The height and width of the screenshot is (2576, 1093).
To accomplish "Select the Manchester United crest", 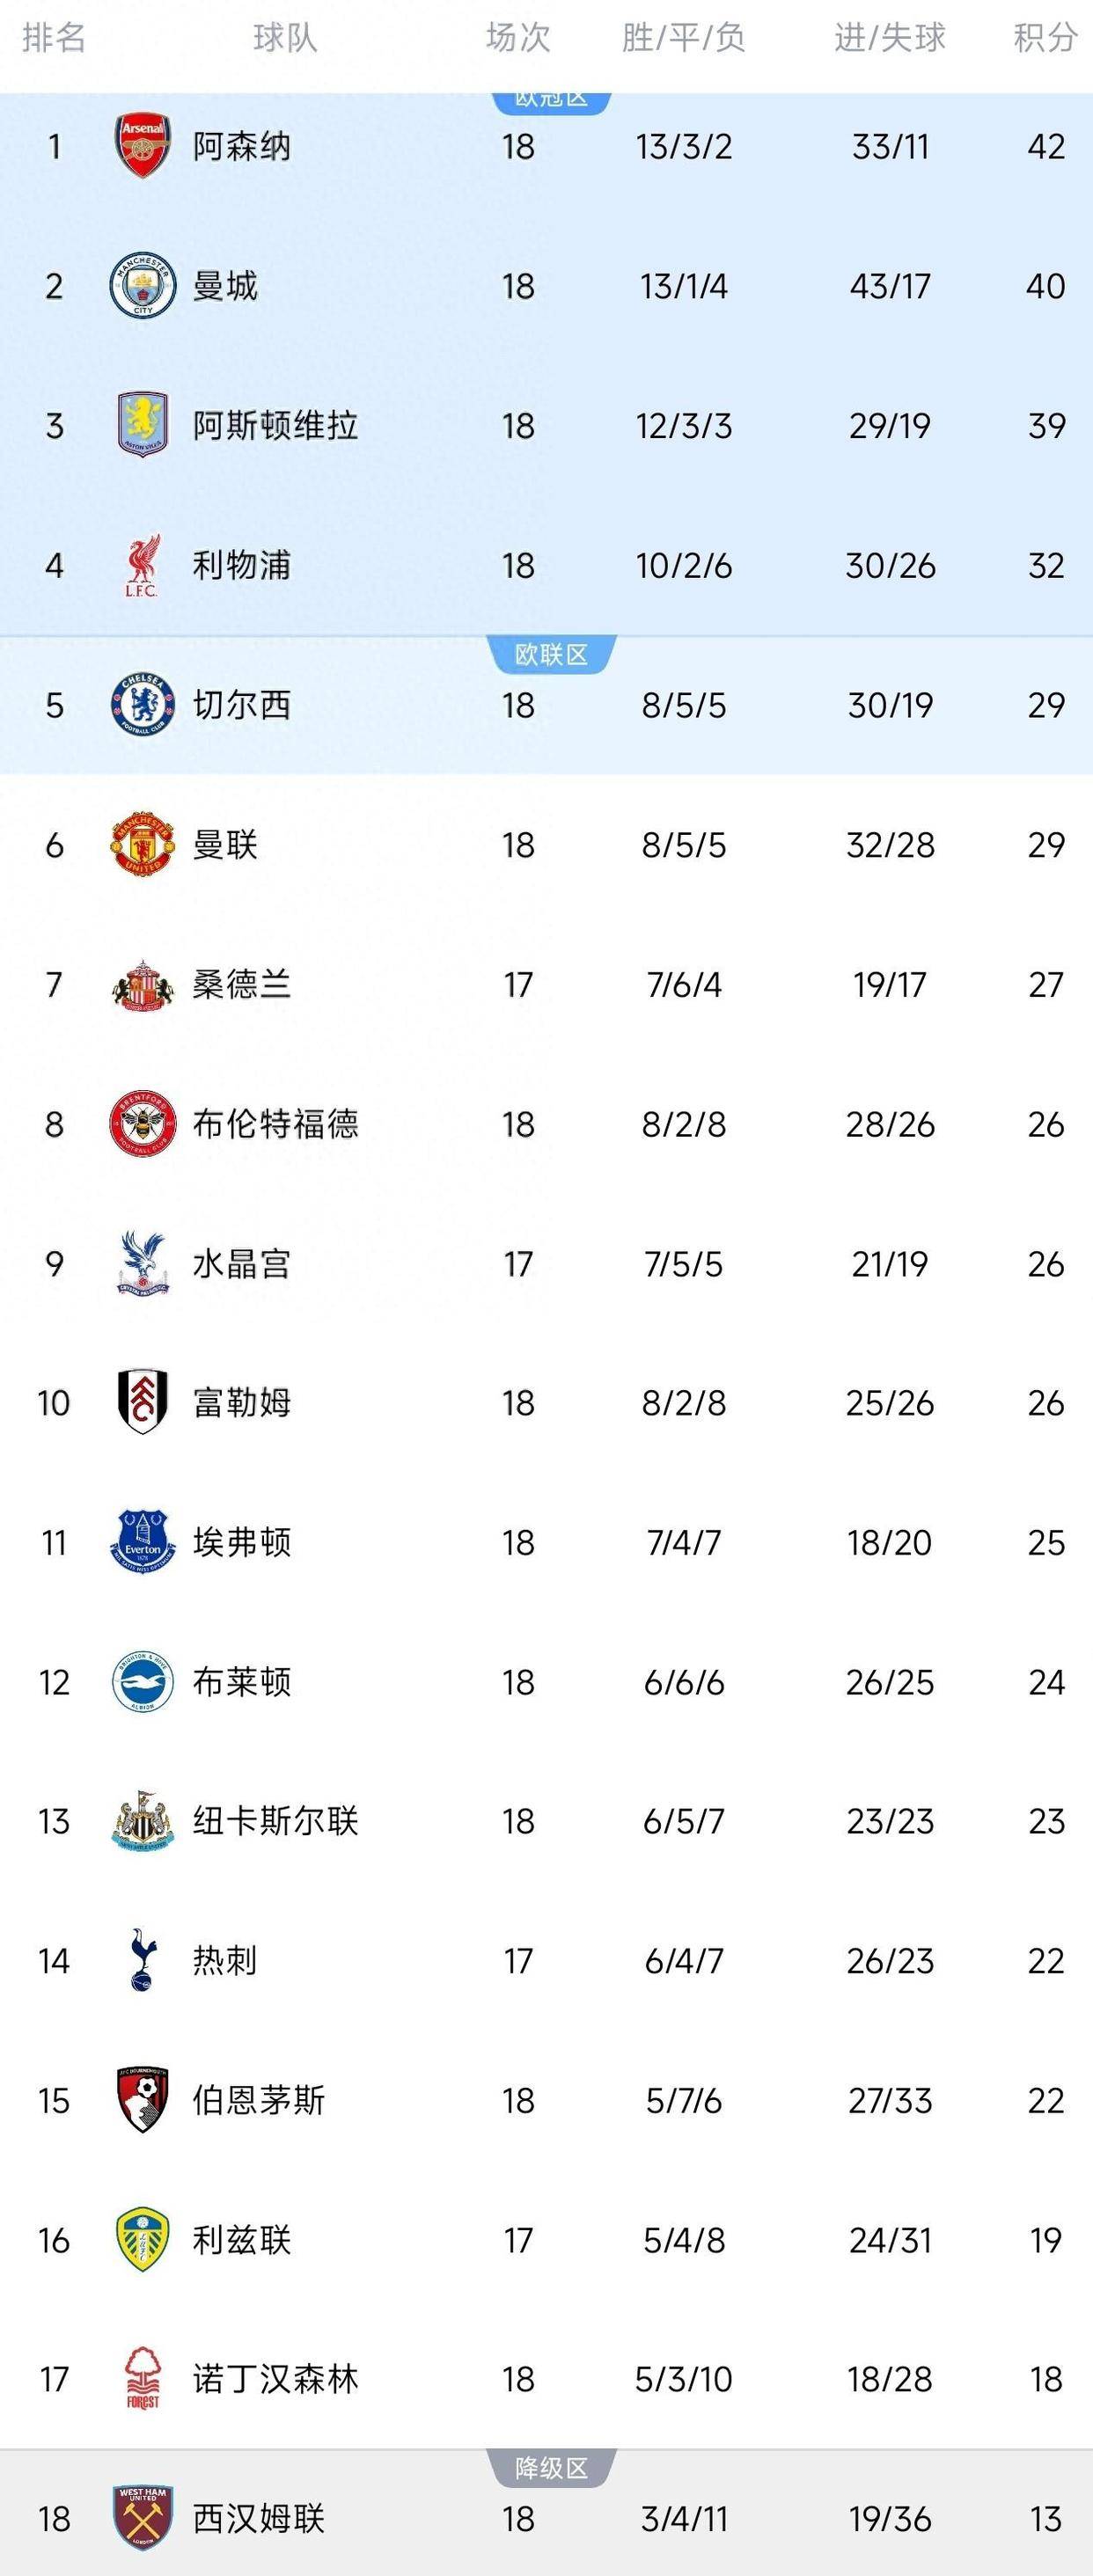I will click(x=143, y=845).
